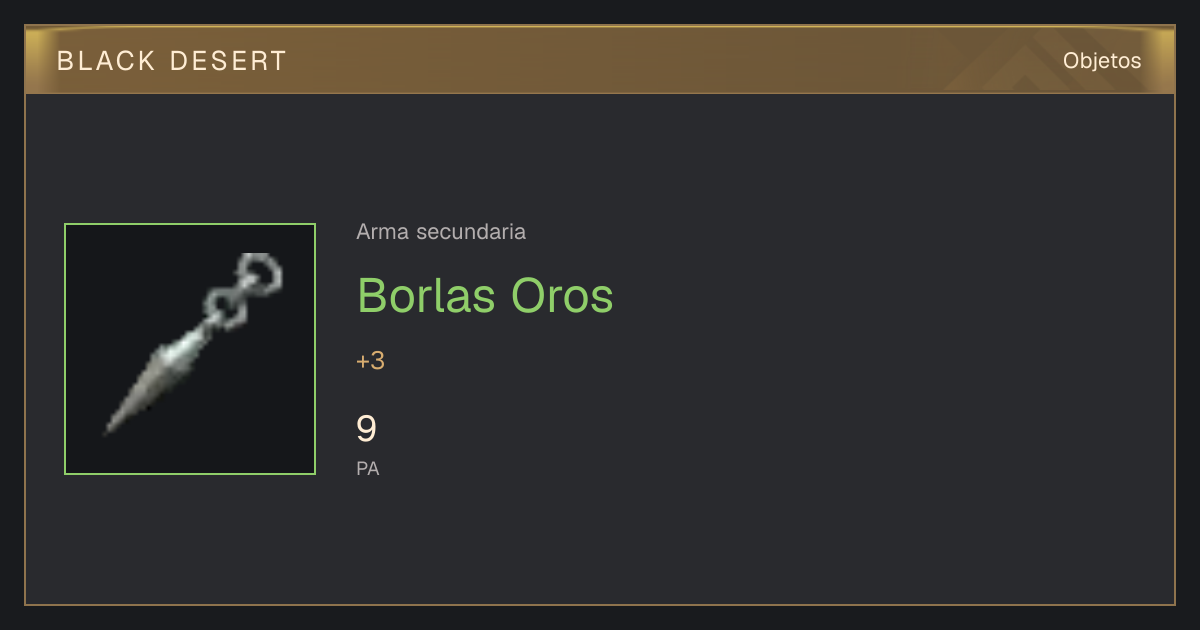Screen dimensions: 1200x630
Task: Click the gold outline of the item card
Action: pos(25,350)
